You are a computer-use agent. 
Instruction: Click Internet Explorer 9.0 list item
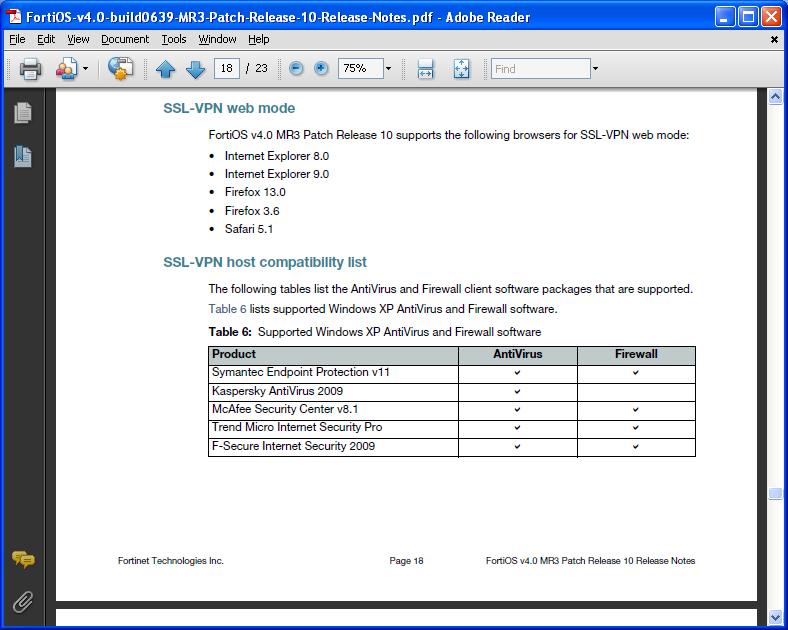coord(277,174)
